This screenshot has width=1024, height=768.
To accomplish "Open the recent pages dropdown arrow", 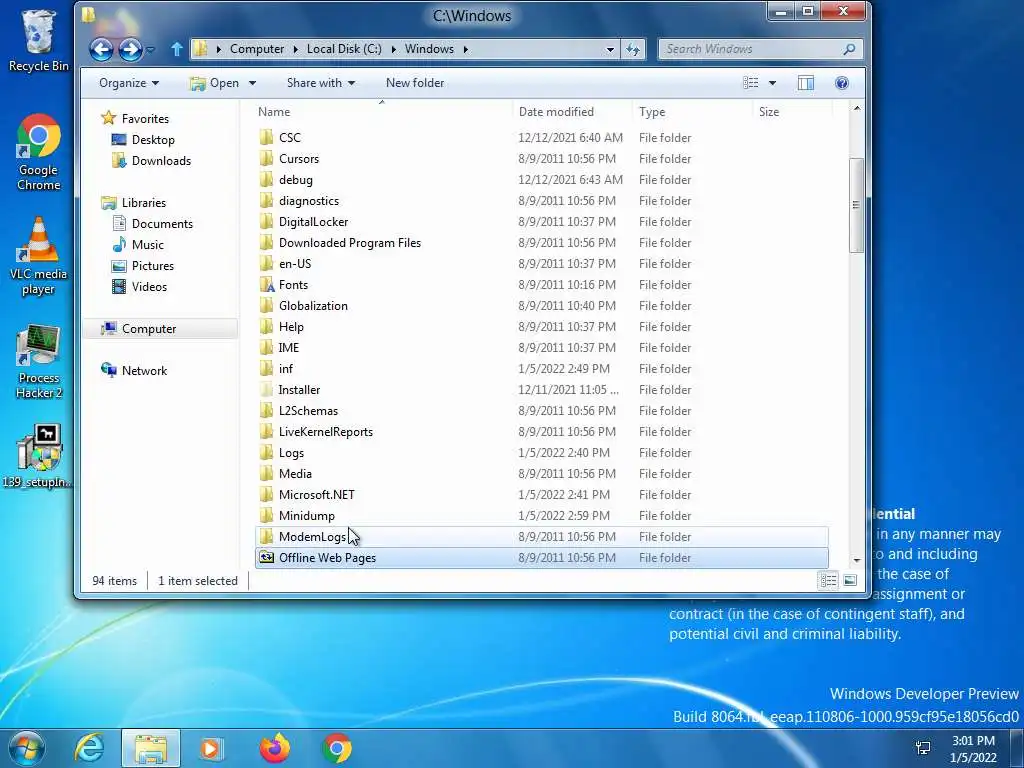I will 151,50.
